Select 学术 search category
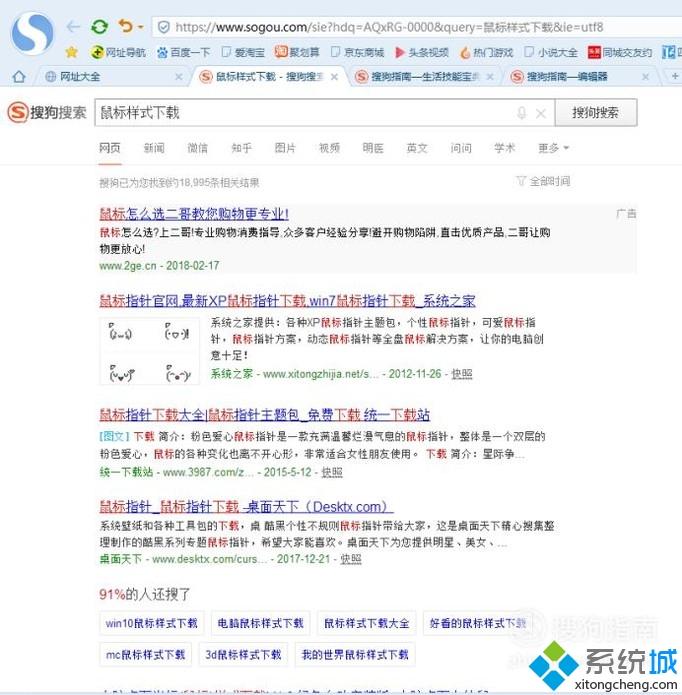 point(505,148)
